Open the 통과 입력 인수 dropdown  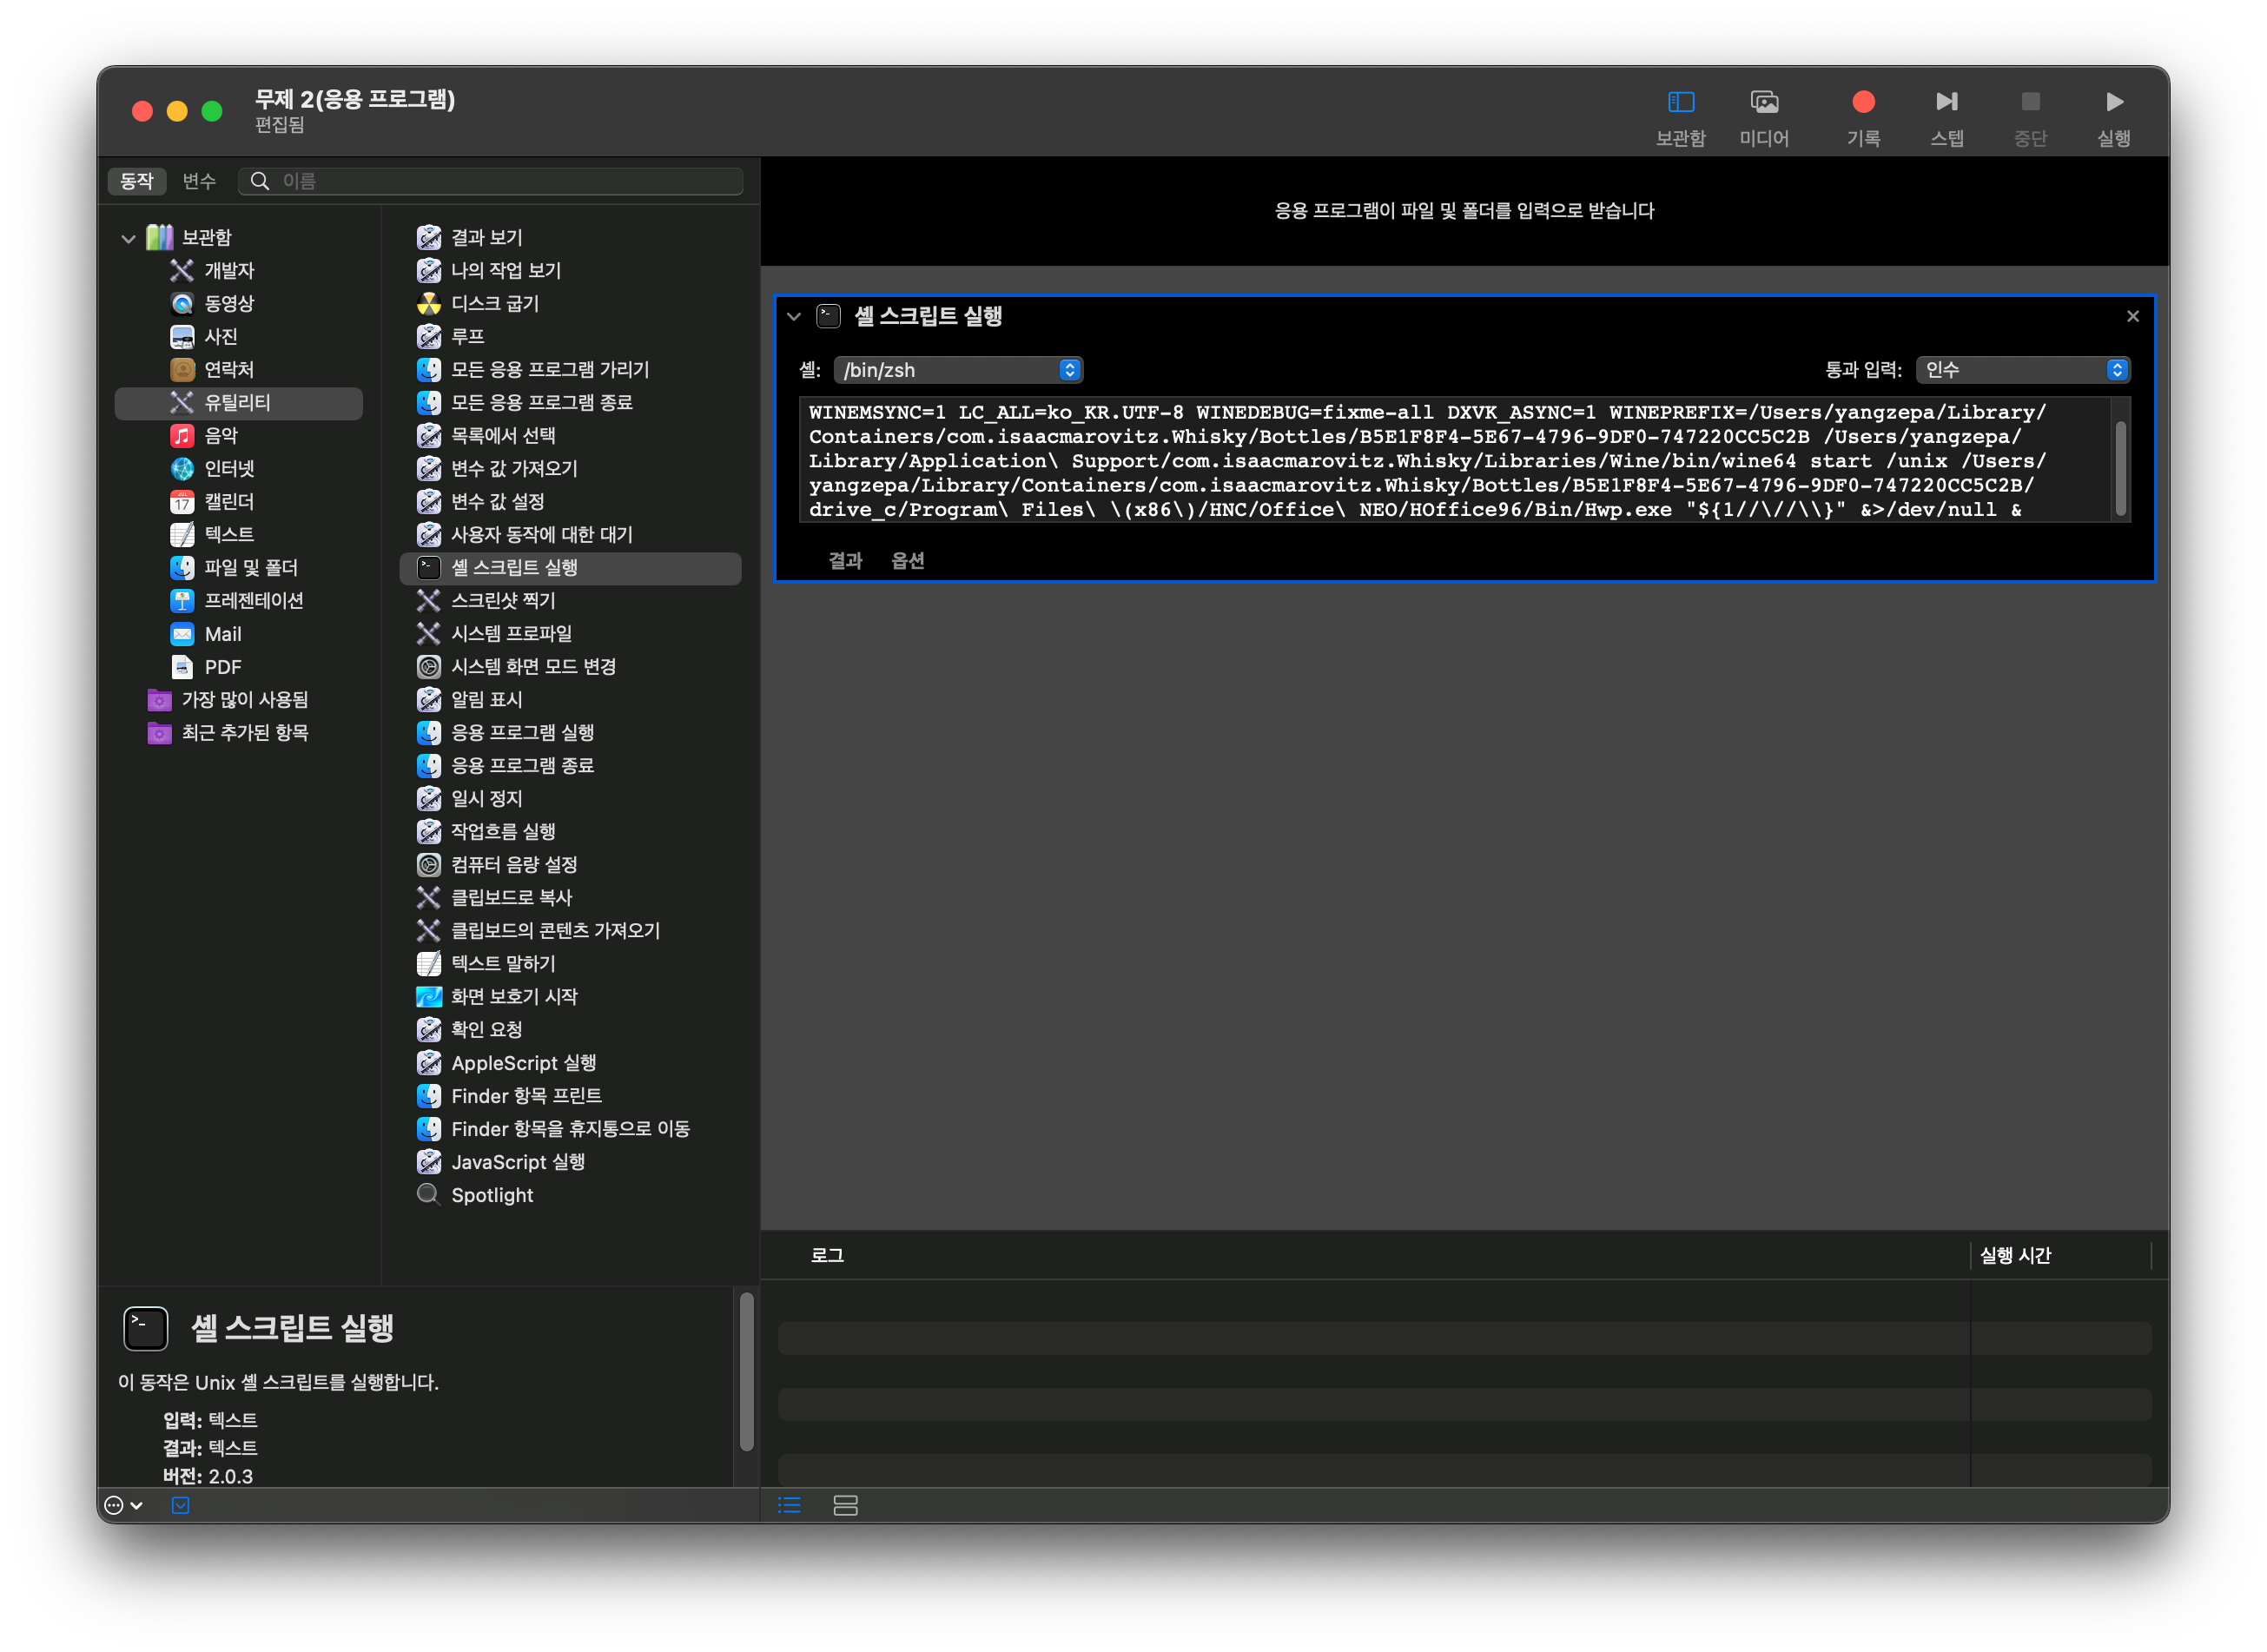[2022, 370]
